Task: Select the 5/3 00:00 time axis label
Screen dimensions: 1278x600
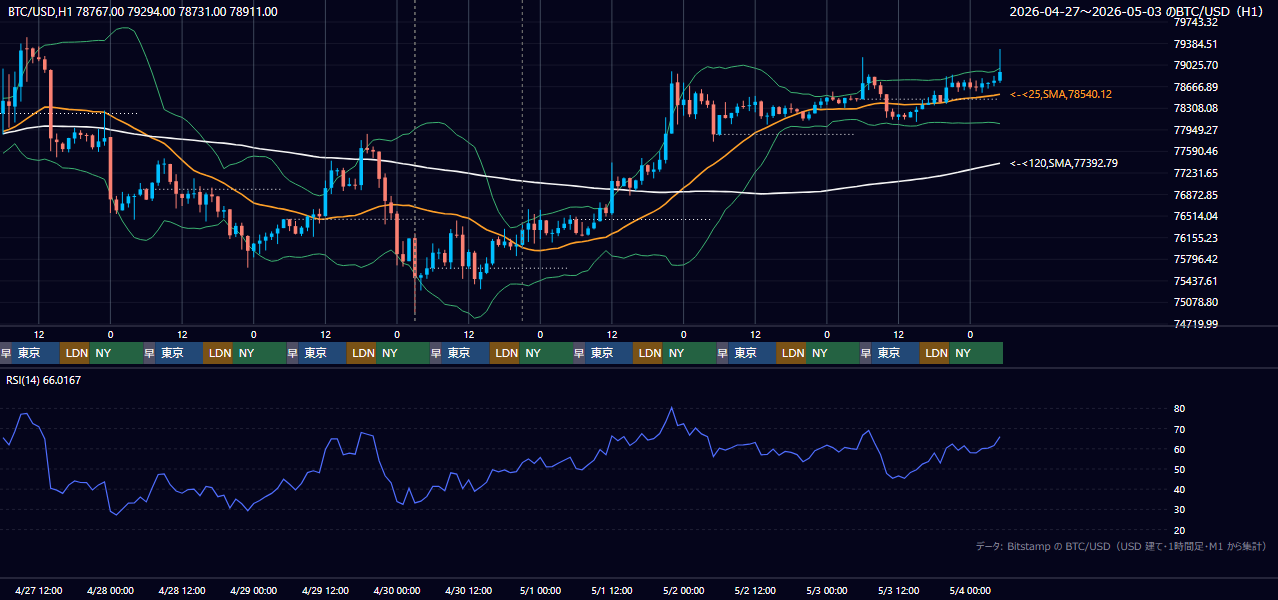Action: 826,590
